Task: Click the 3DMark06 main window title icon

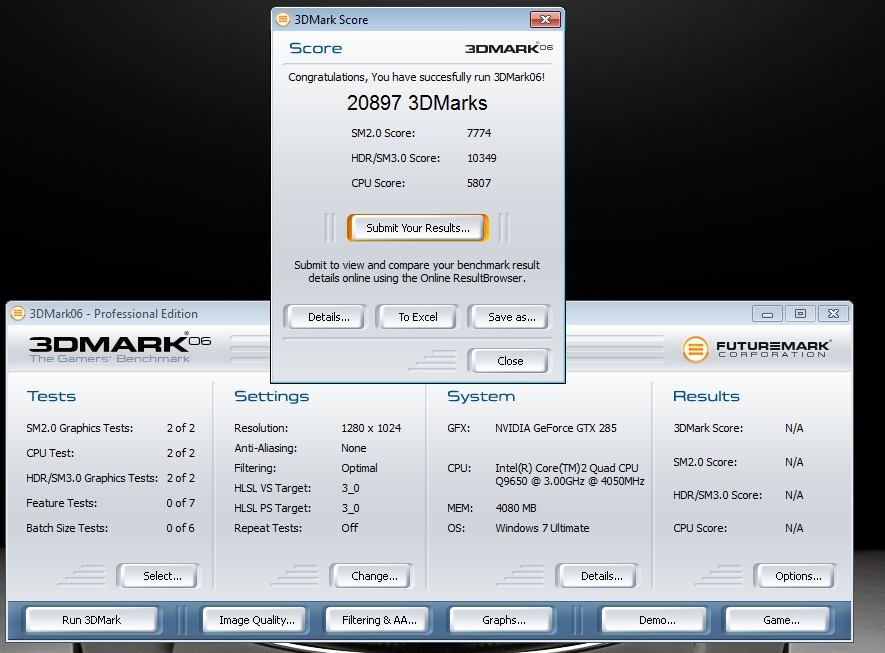Action: (18, 313)
